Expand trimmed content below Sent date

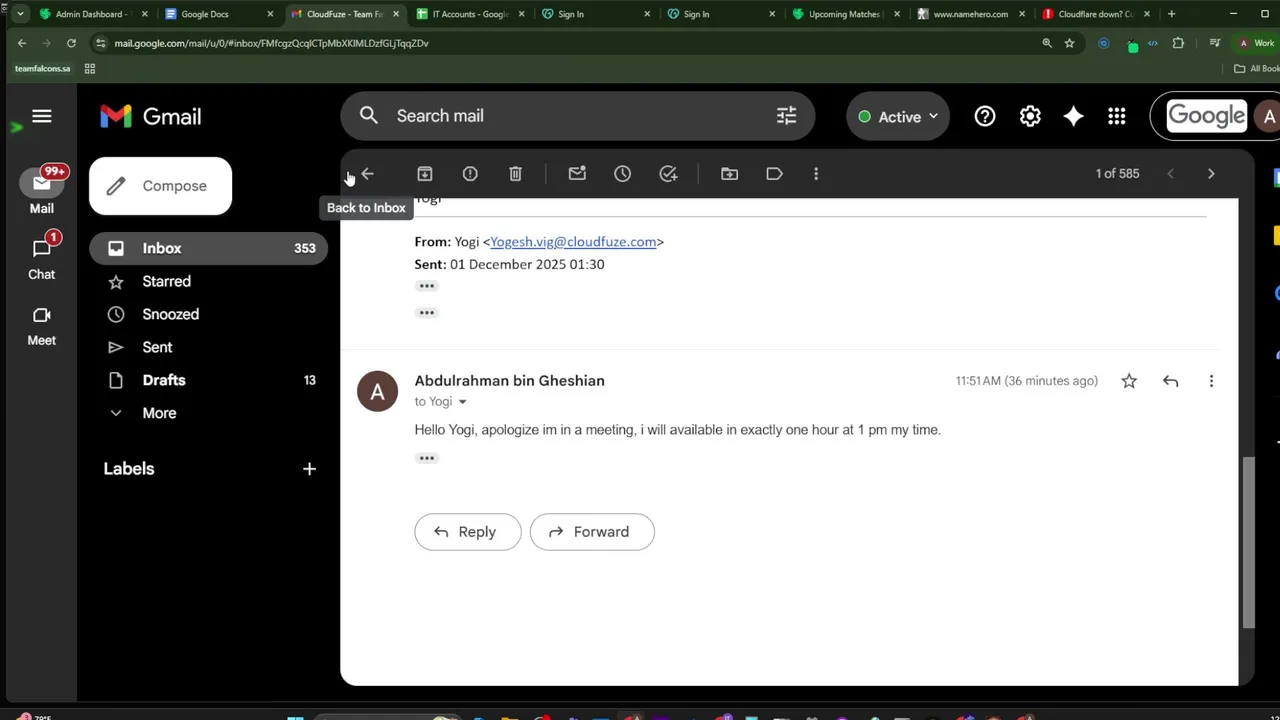427,286
